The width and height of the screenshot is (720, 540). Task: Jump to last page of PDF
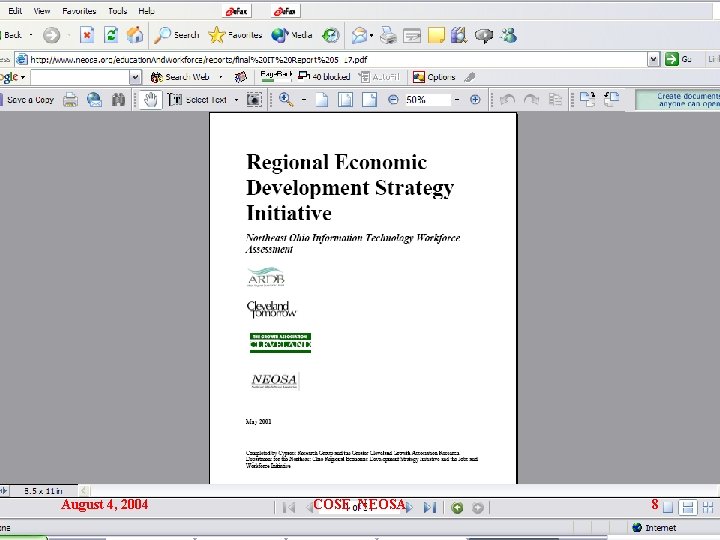[430, 508]
